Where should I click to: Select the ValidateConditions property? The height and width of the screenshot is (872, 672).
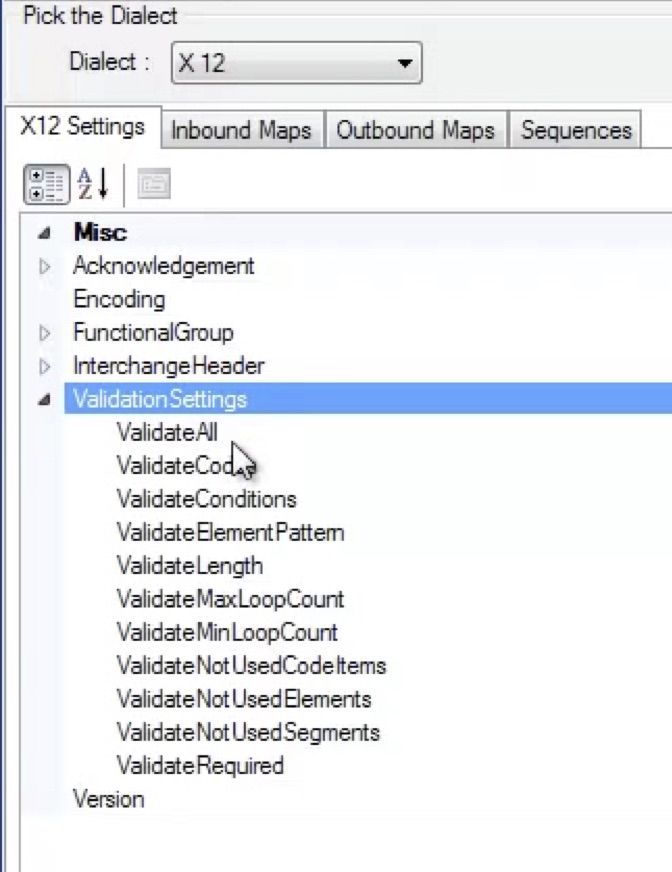(x=206, y=499)
